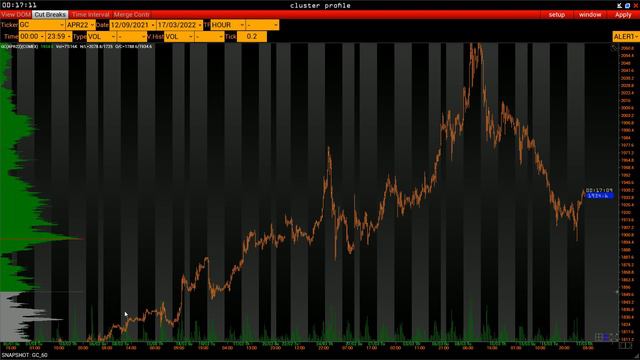Open the contract month dropdown APR22
The image size is (640, 360).
pyautogui.click(x=80, y=25)
